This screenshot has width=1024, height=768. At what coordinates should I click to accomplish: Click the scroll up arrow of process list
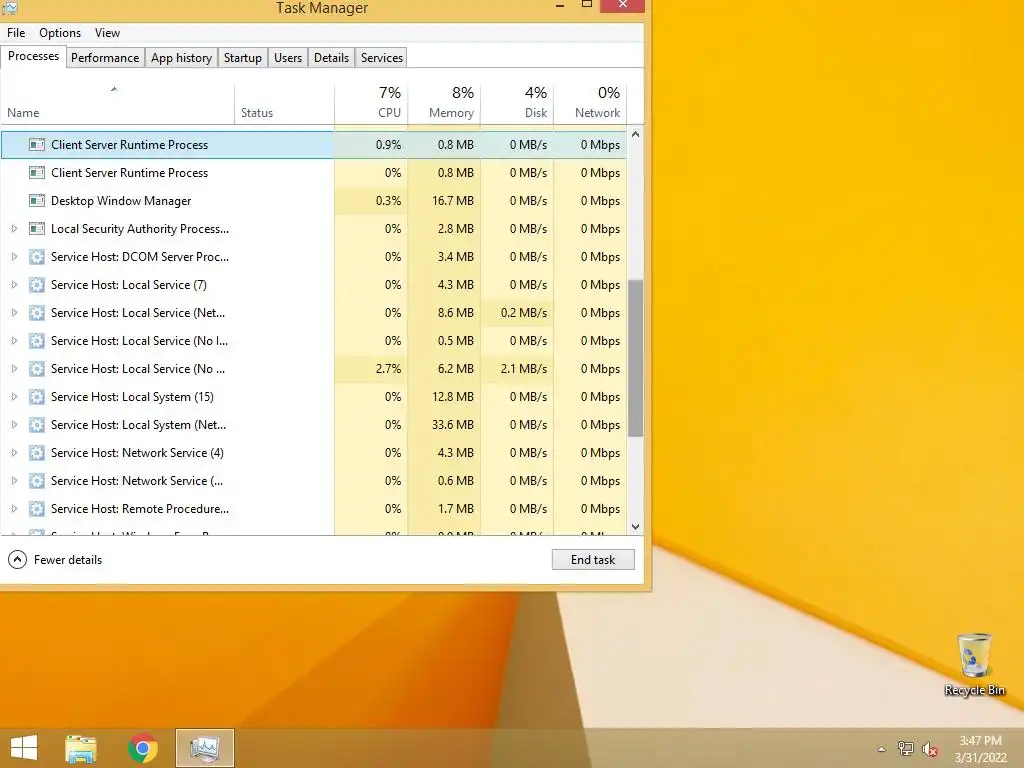click(635, 134)
